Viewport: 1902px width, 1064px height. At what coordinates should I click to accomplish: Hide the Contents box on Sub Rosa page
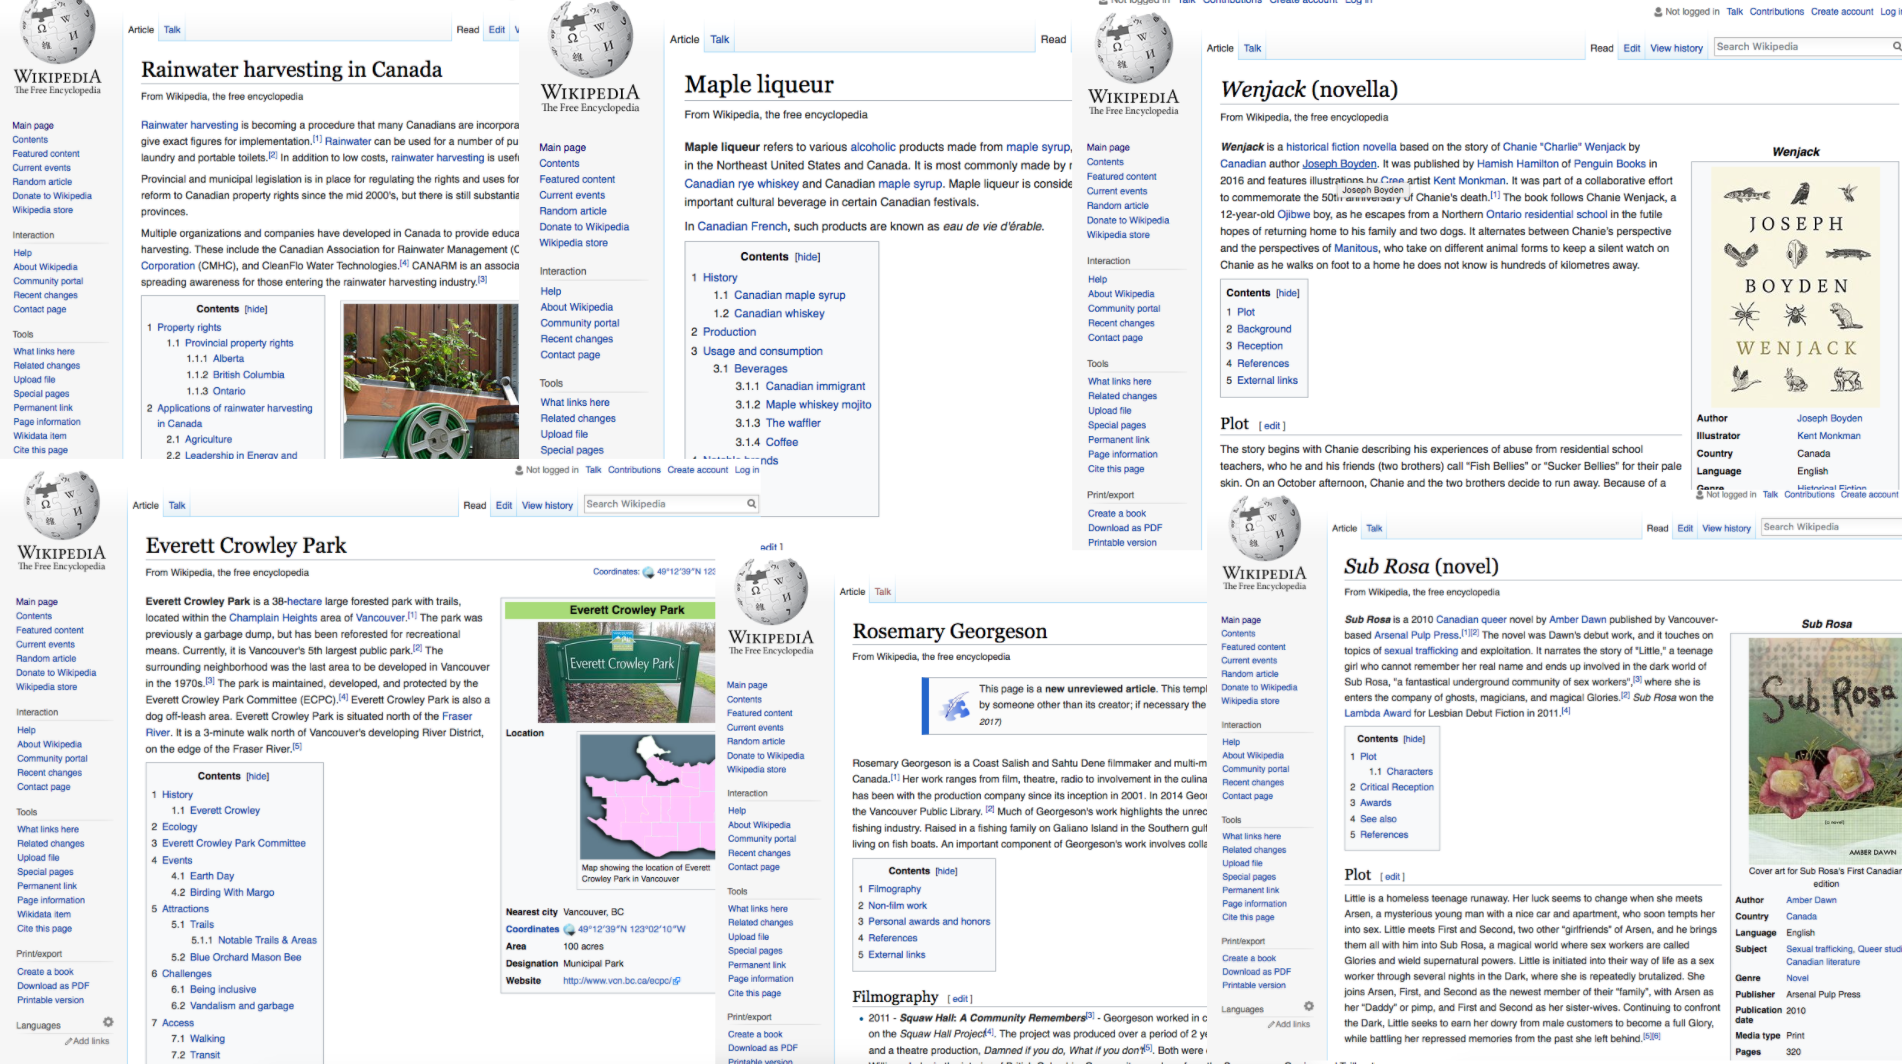(1414, 739)
